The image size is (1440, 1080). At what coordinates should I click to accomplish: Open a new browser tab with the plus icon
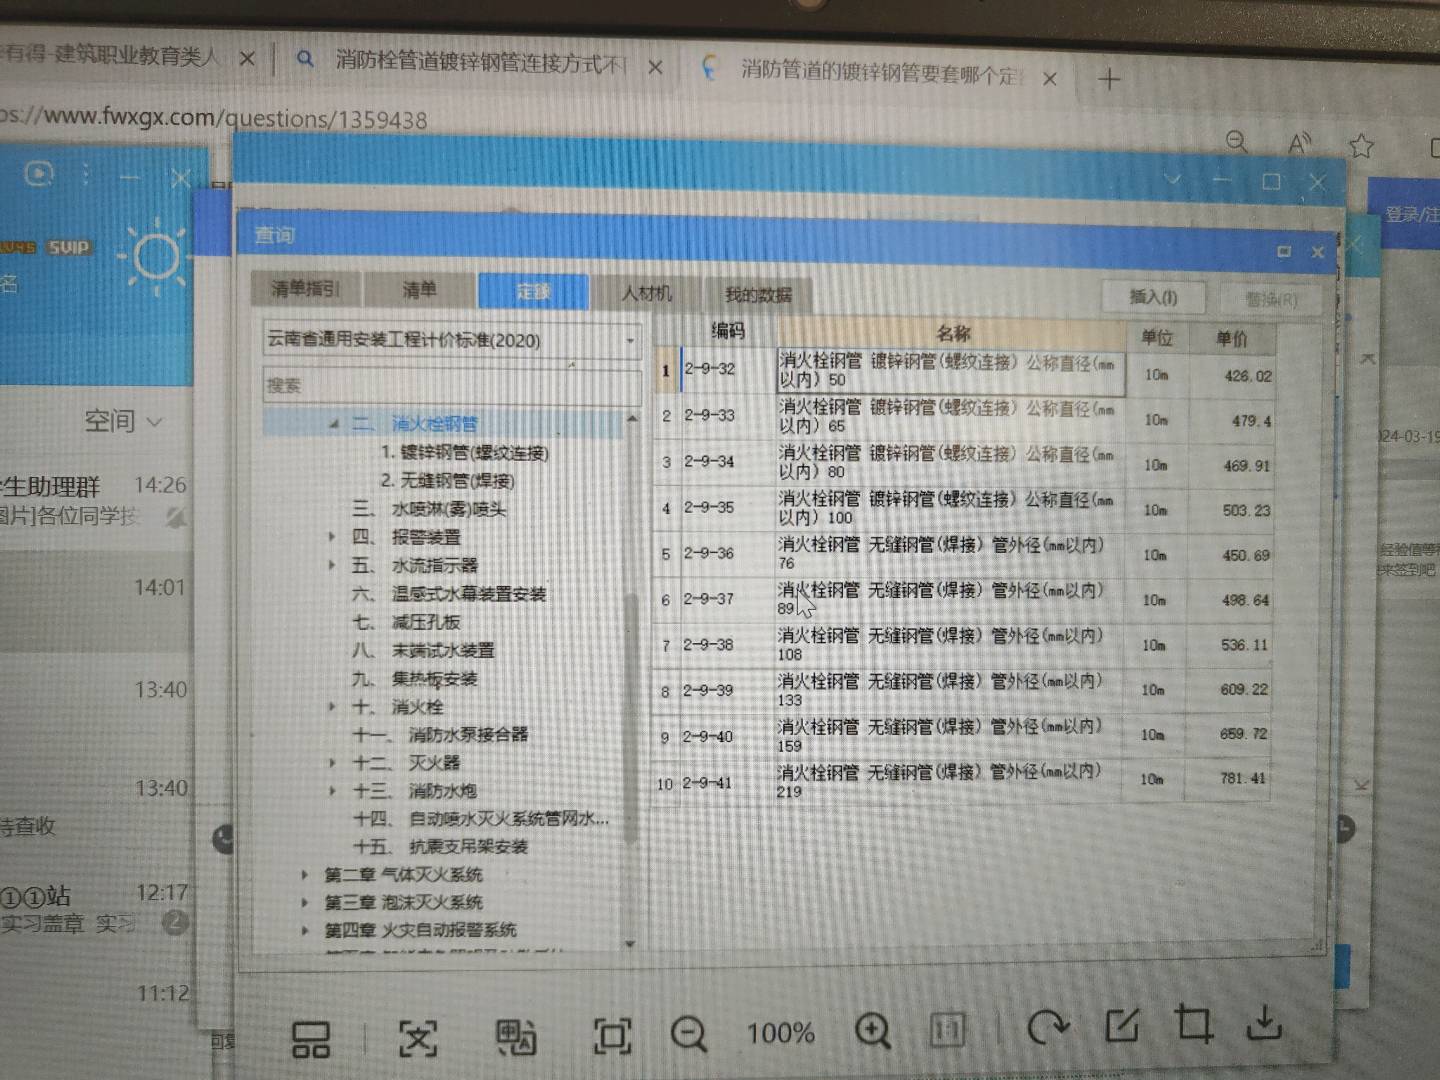pos(1109,79)
